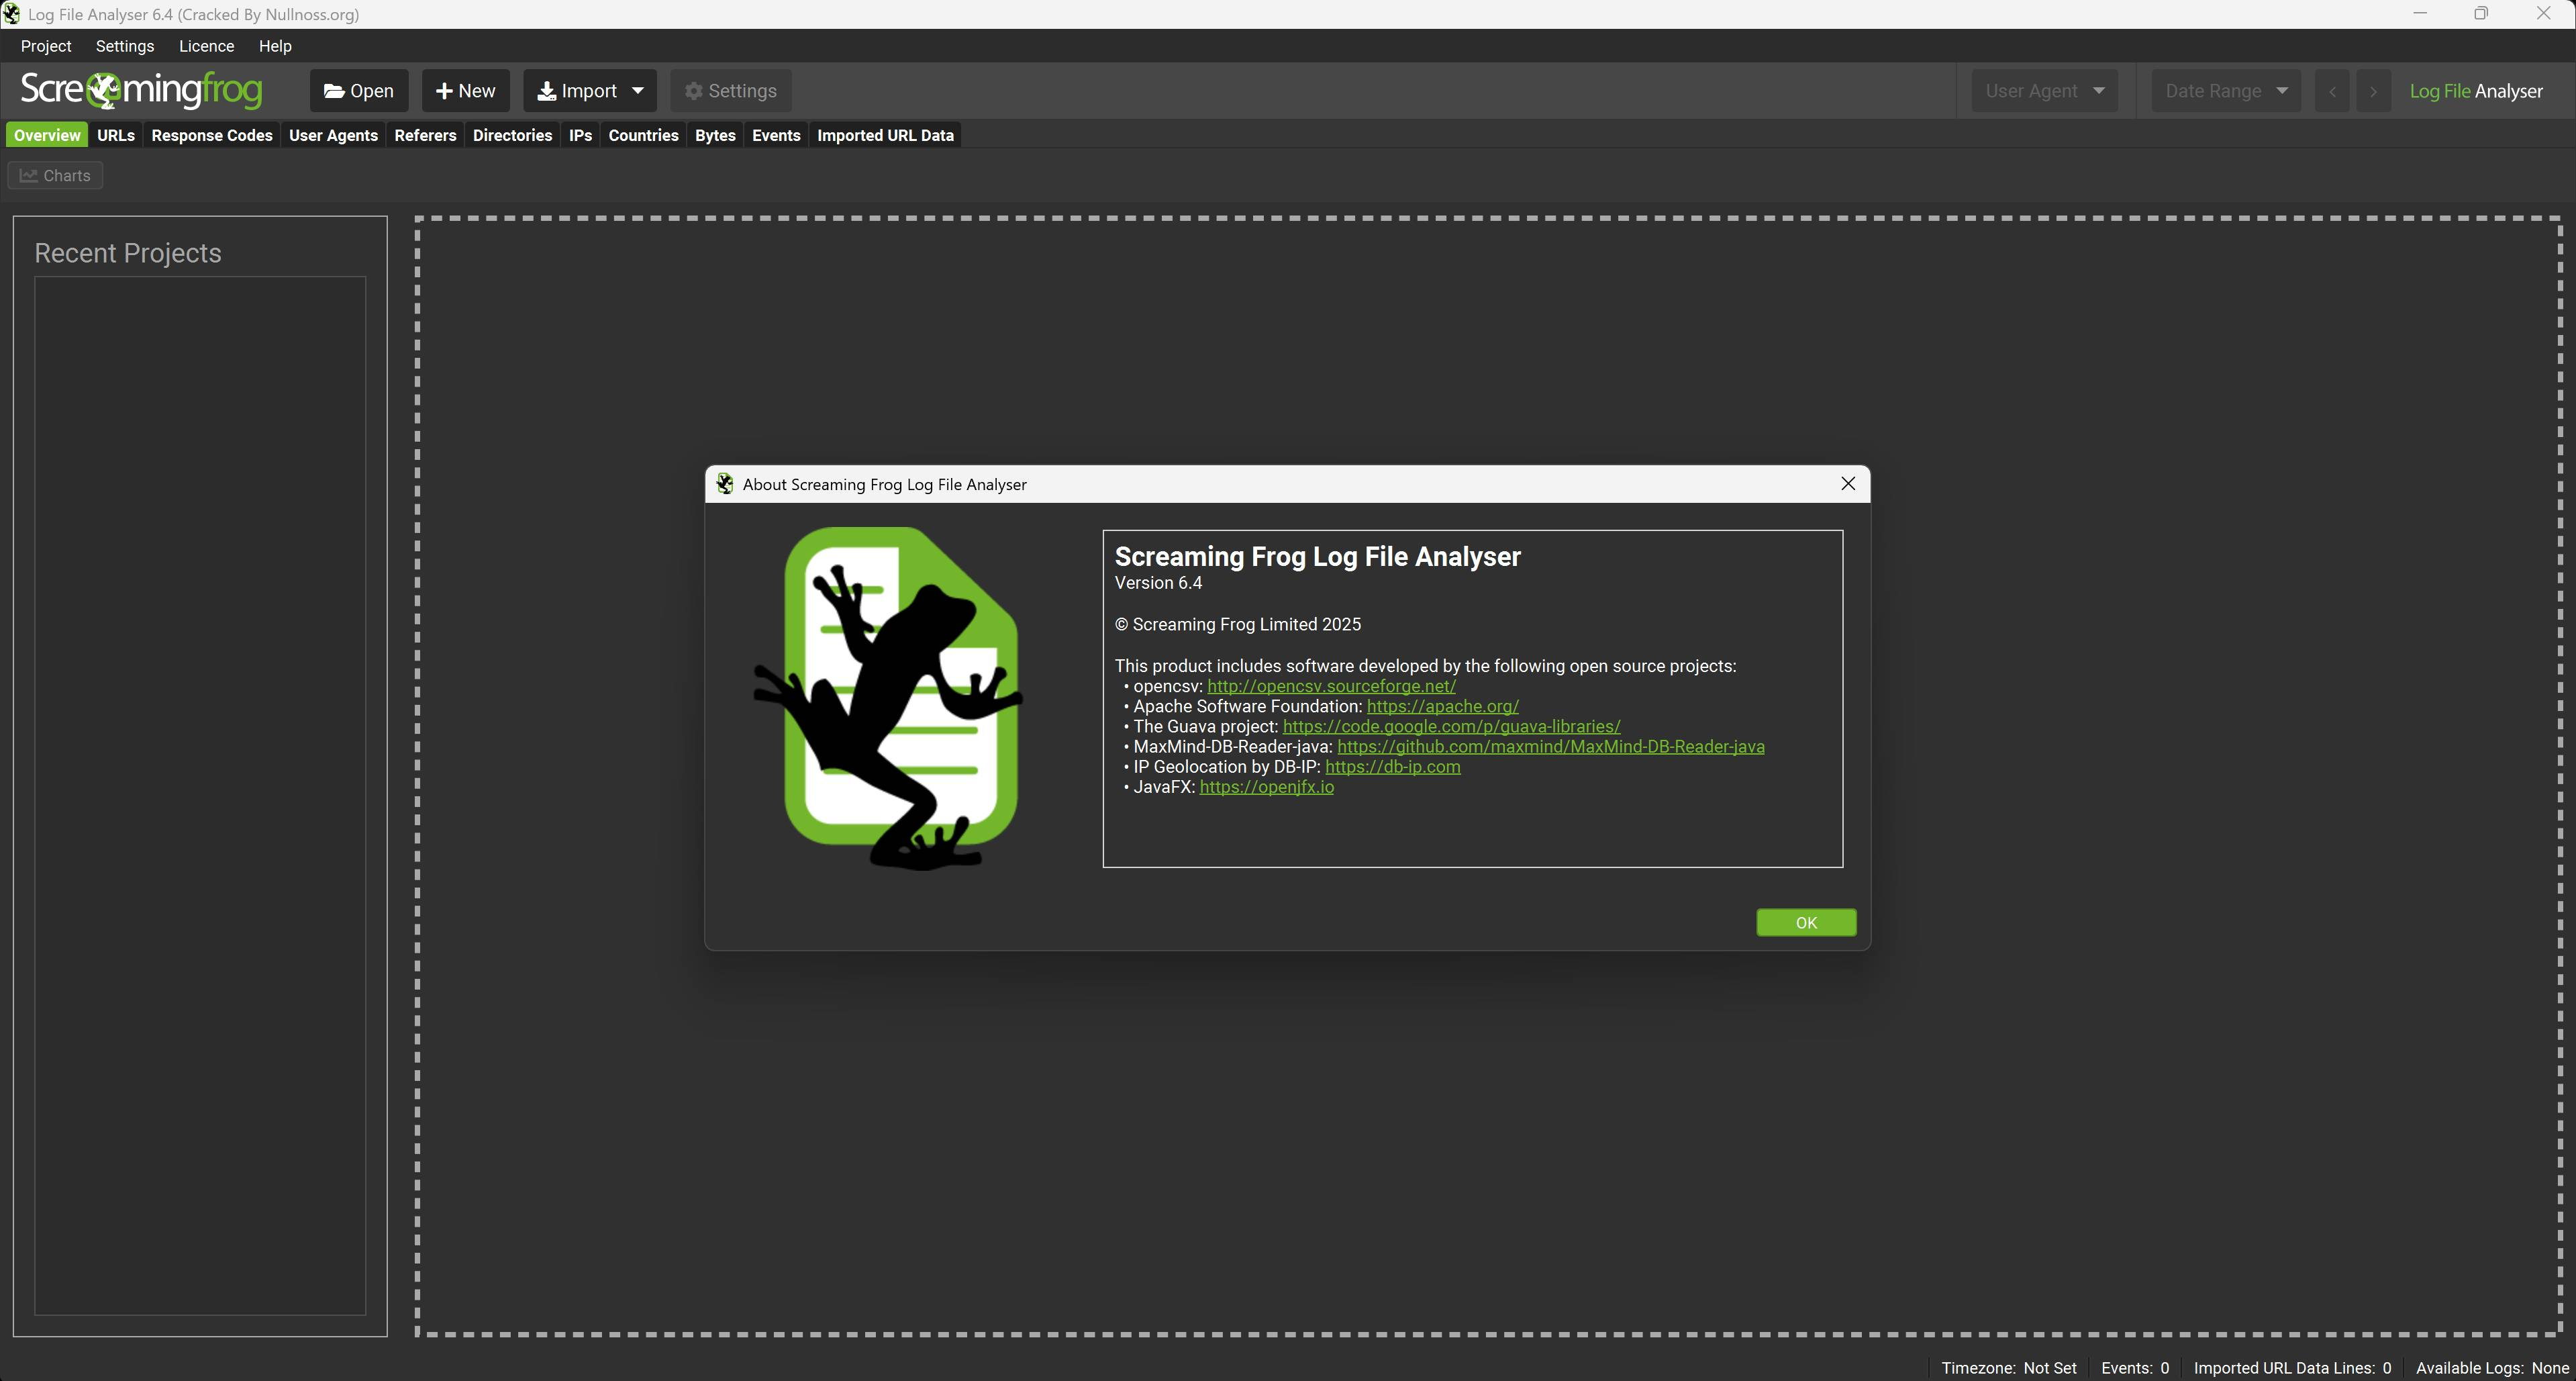This screenshot has width=2576, height=1381.
Task: Open the Date Range dropdown
Action: tap(2225, 91)
